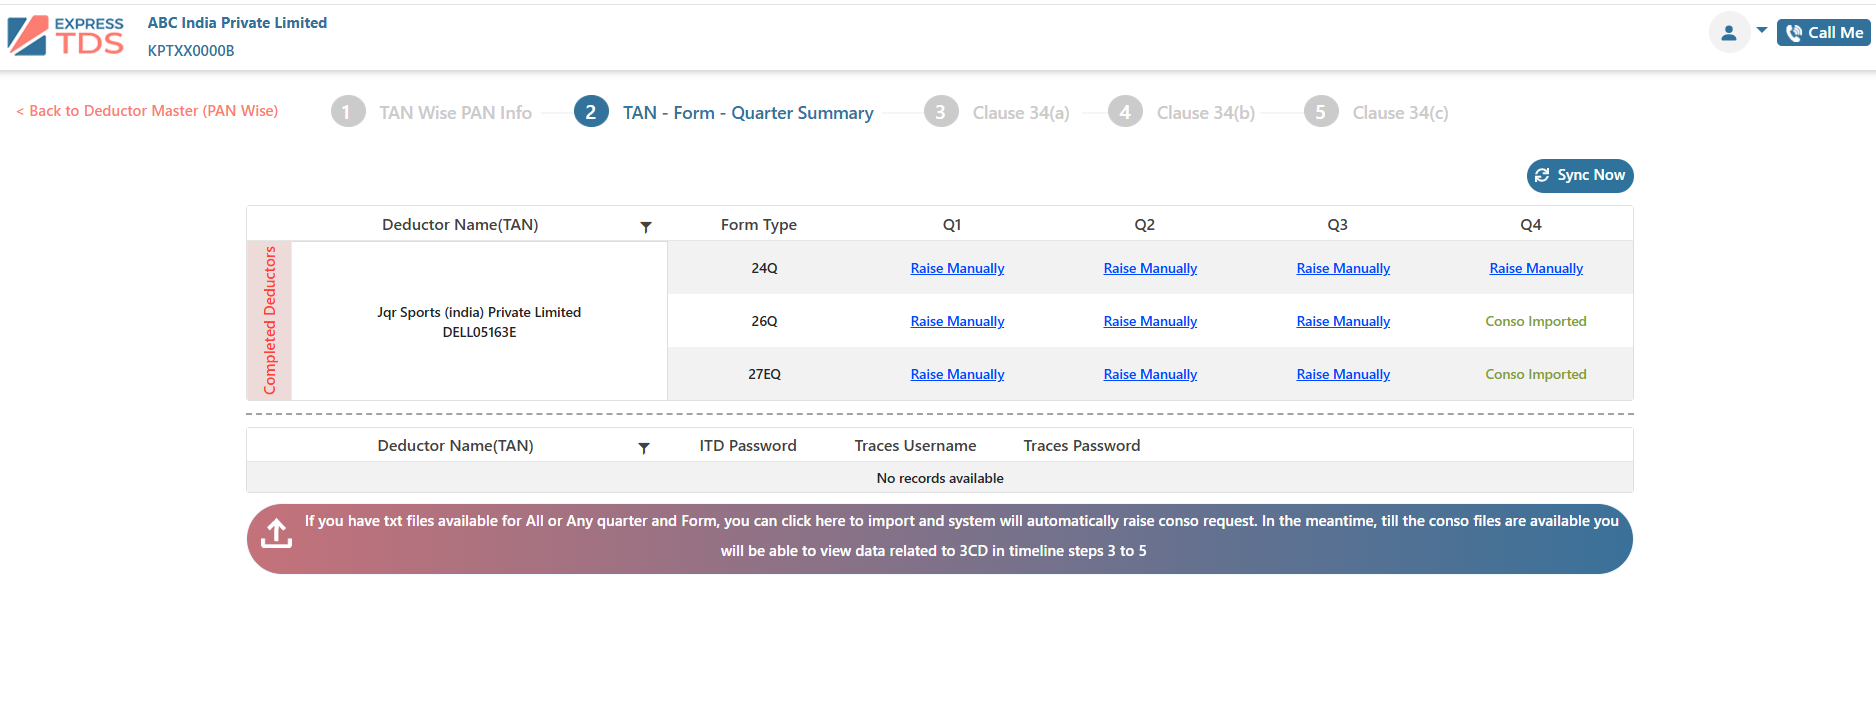Viewport: 1876px width, 707px height.
Task: Raise Manually for 26Q in Q2
Action: 1150,321
